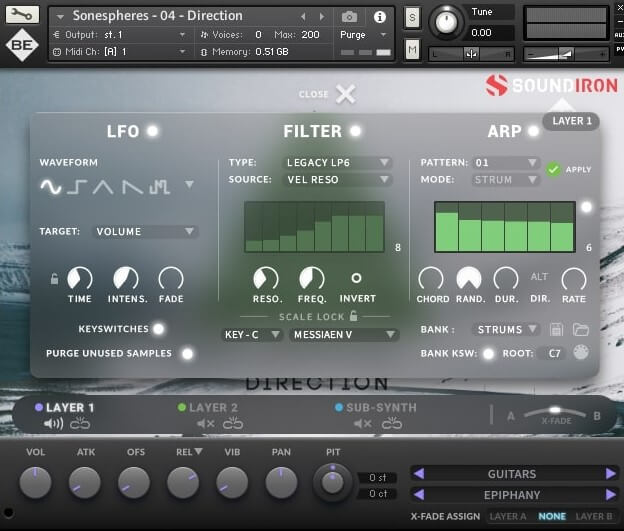Select previous Guitars category arrow
This screenshot has width=624, height=531.
click(419, 474)
